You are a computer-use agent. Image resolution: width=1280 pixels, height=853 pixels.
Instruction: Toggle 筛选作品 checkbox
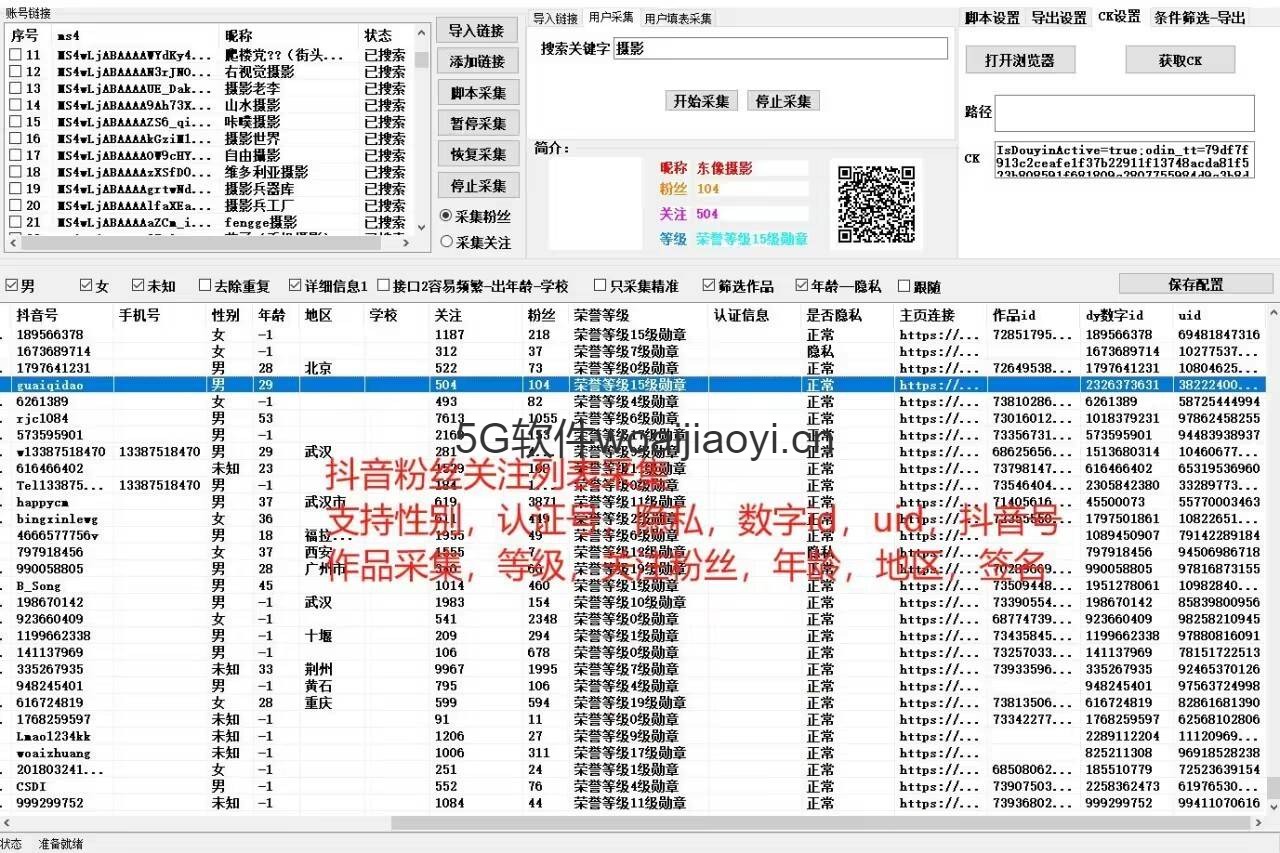(709, 286)
